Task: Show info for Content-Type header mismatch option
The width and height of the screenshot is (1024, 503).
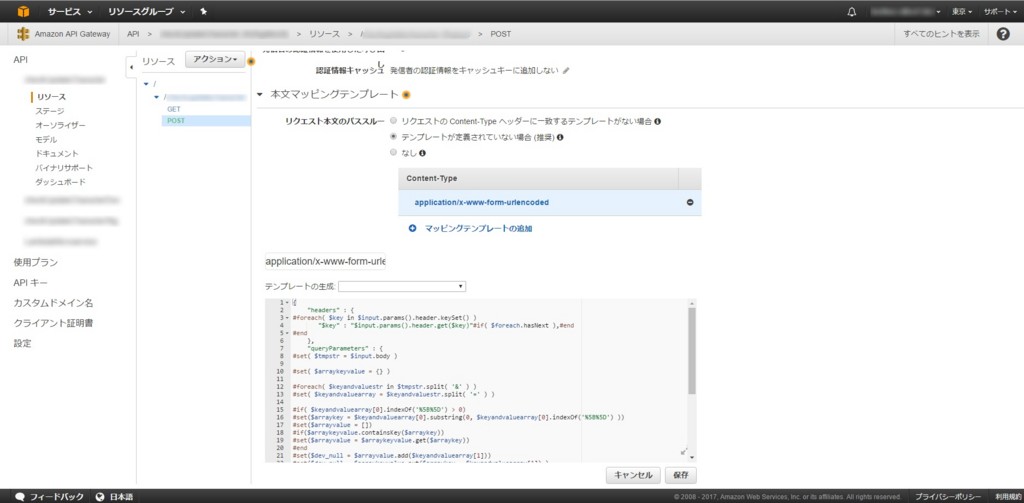Action: [x=658, y=122]
